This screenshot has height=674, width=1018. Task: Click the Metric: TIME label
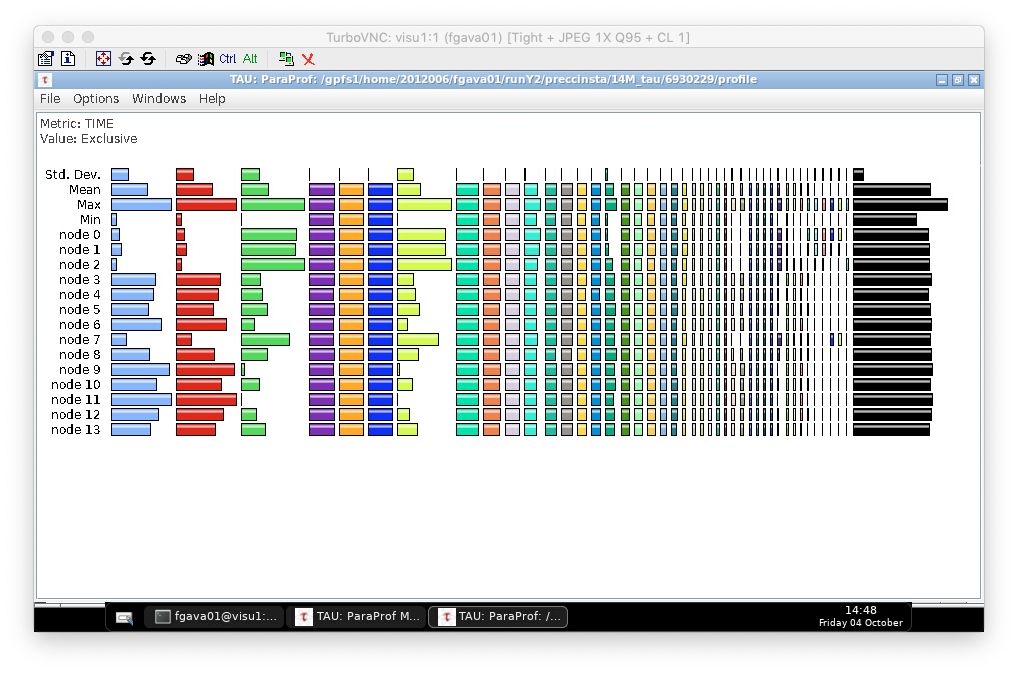[77, 123]
